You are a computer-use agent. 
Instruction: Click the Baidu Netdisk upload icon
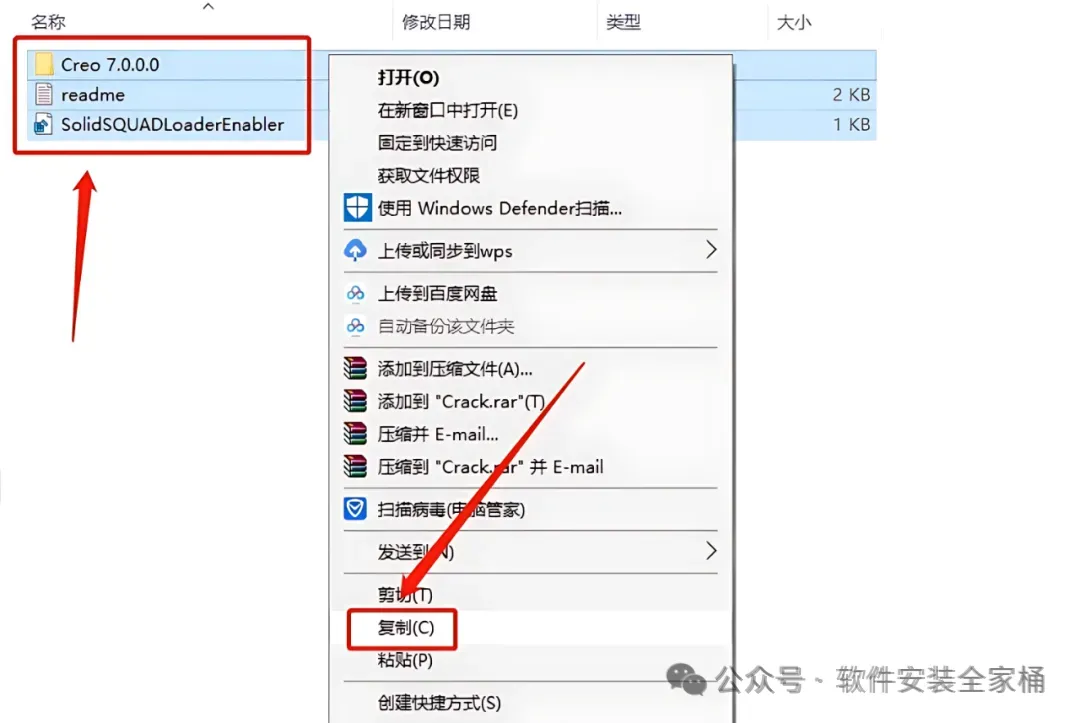point(355,293)
